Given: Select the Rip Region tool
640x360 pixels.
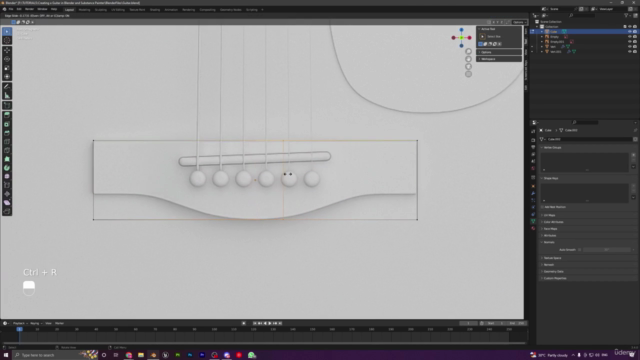Looking at the screenshot, I should (x=7, y=211).
